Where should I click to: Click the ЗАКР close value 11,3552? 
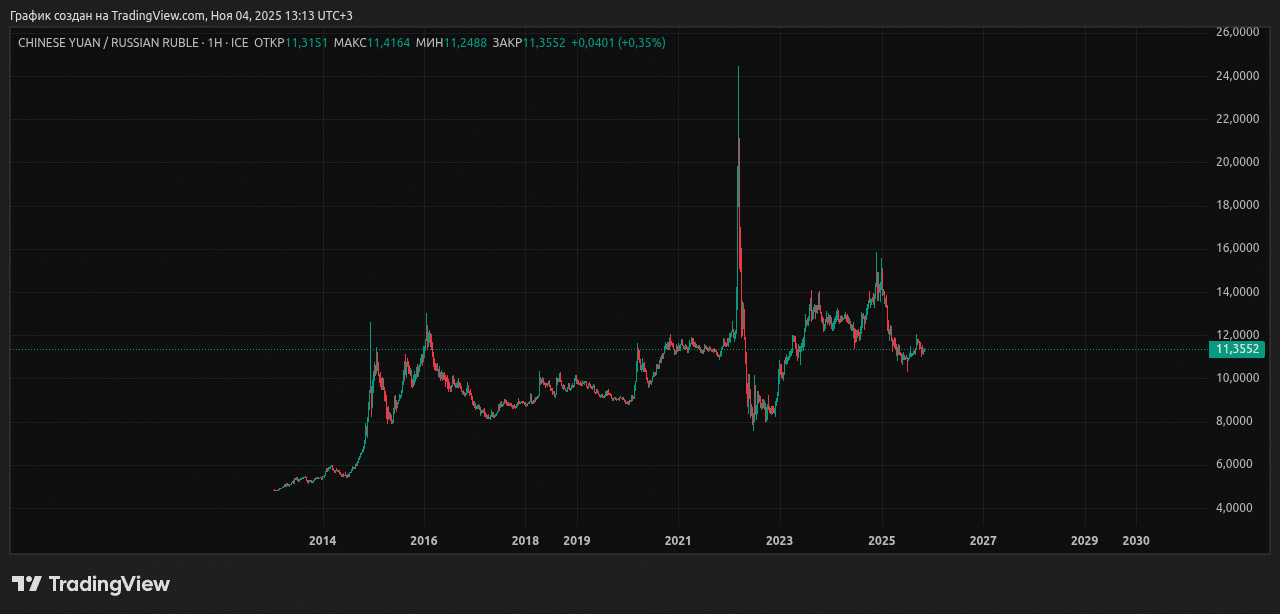click(x=544, y=43)
